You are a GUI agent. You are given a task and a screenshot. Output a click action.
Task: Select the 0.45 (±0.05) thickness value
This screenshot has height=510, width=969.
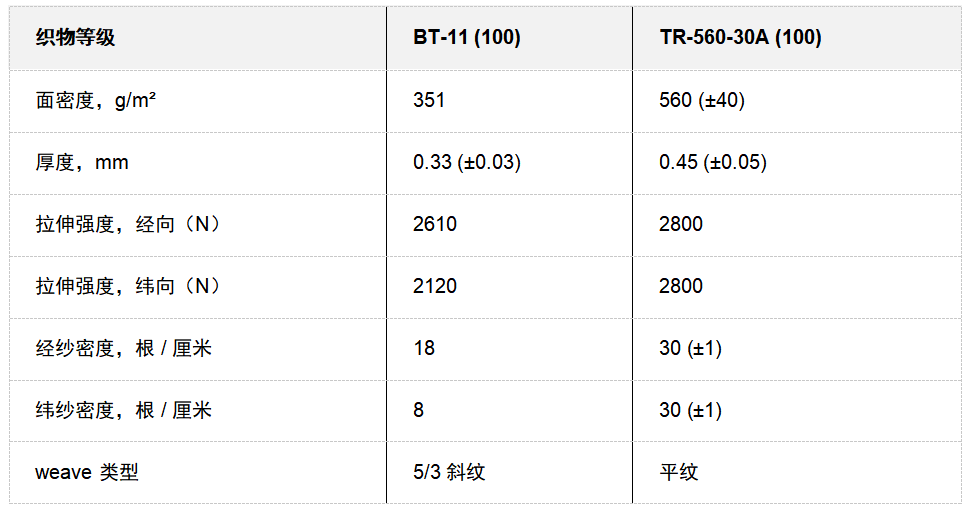pos(712,162)
